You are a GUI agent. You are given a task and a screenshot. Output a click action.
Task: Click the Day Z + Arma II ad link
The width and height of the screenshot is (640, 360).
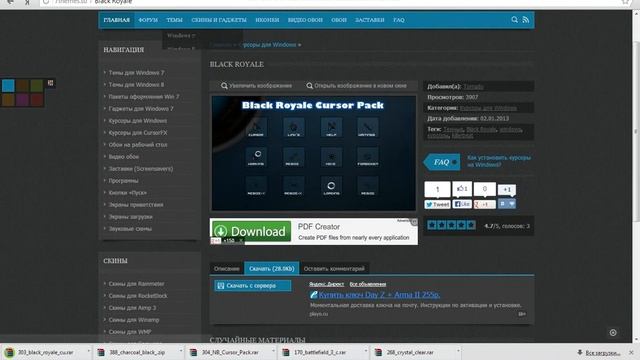[x=379, y=294]
